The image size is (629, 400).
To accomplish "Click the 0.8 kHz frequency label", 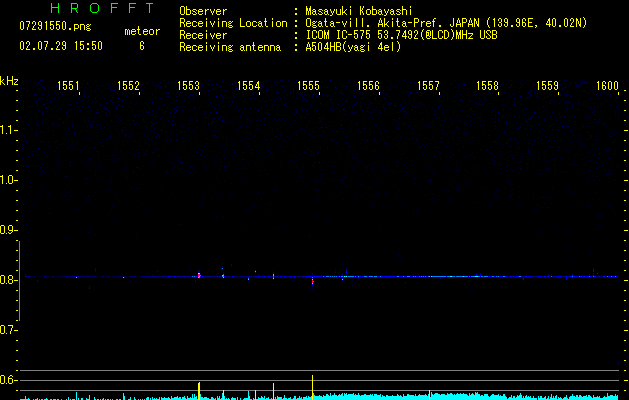I will click(x=8, y=280).
